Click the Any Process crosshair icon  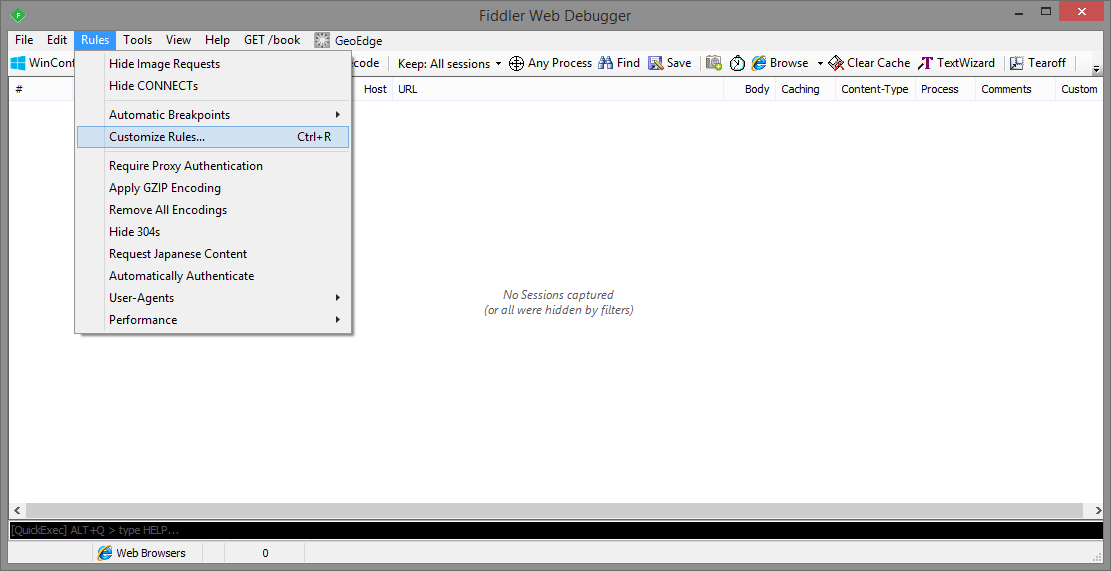tap(516, 63)
